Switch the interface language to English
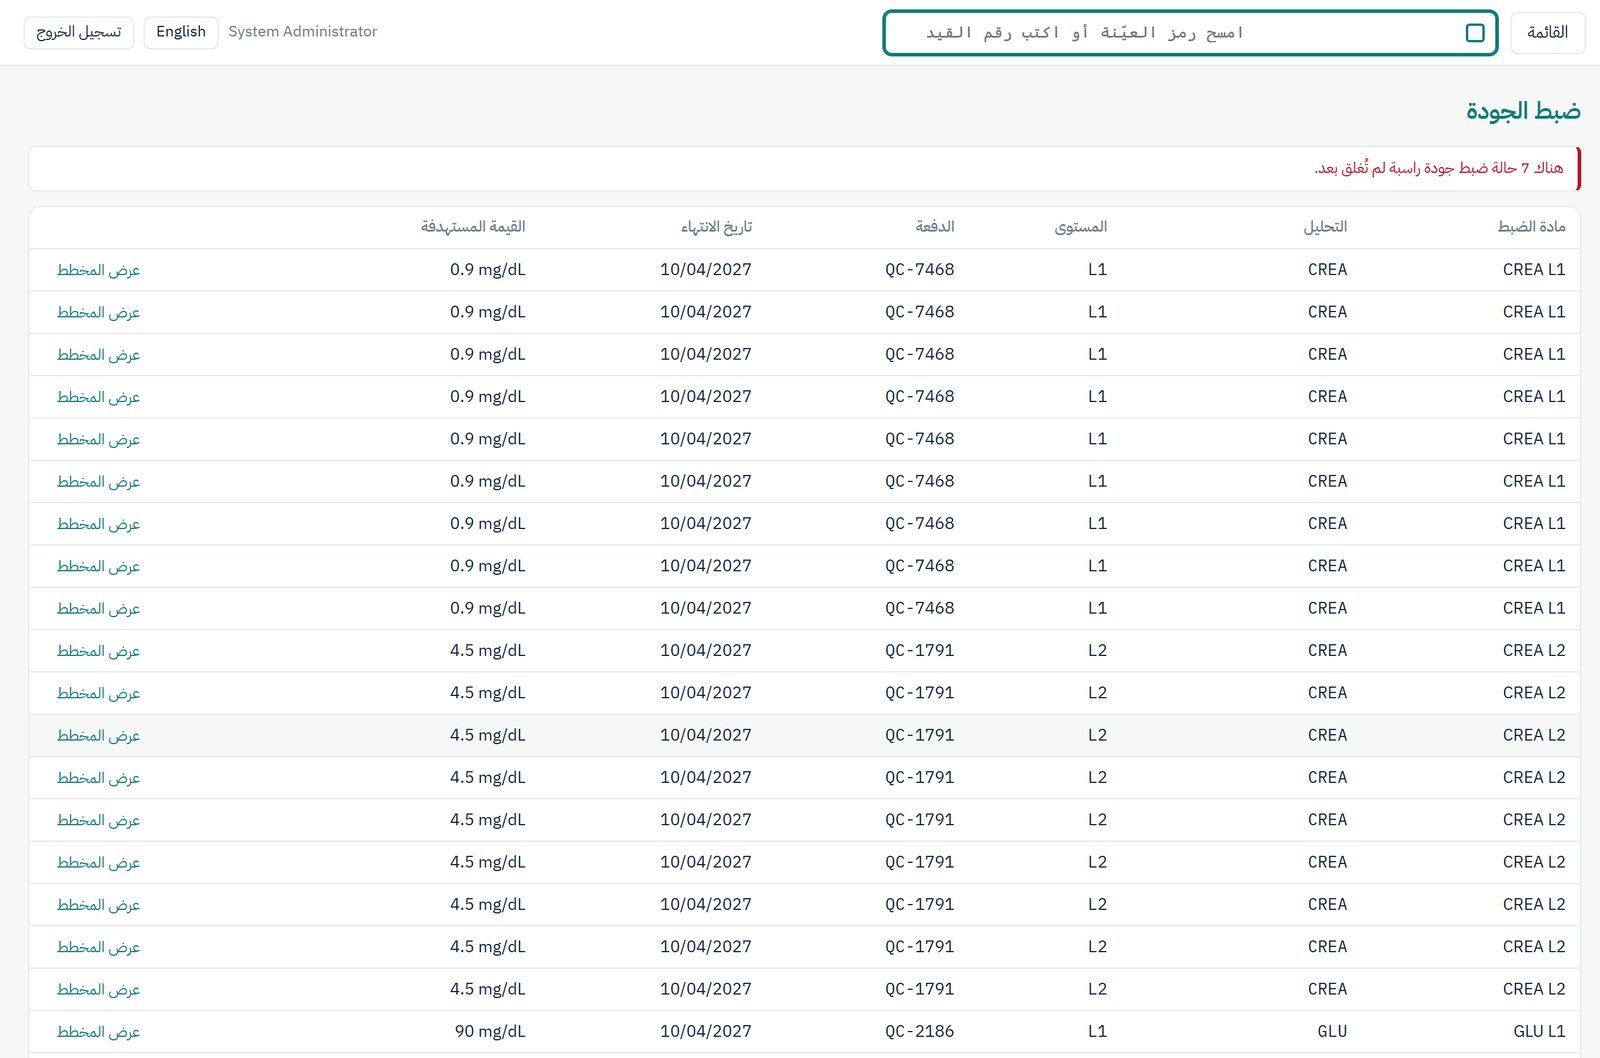 click(181, 32)
